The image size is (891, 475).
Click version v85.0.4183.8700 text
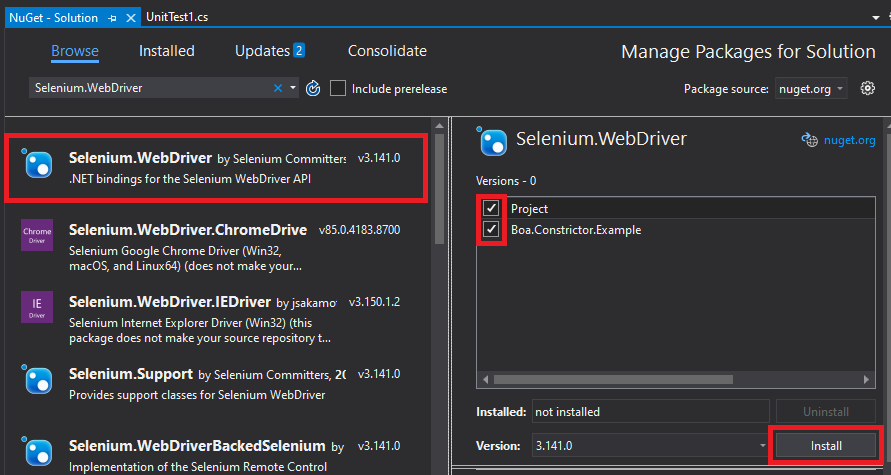[x=359, y=230]
